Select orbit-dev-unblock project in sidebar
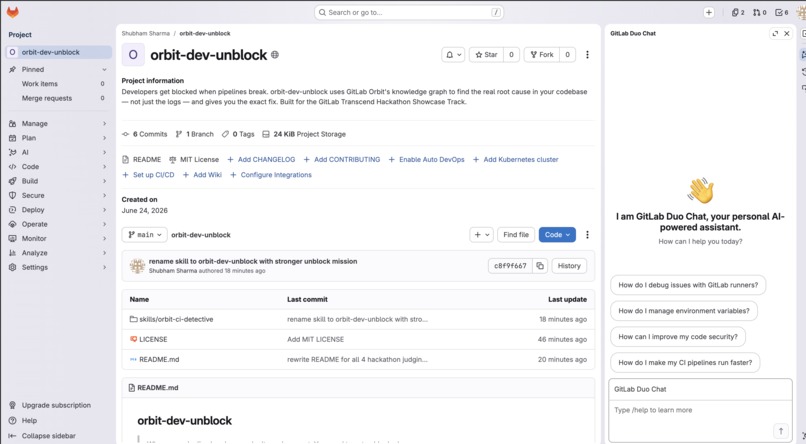The height and width of the screenshot is (444, 806). (58, 52)
